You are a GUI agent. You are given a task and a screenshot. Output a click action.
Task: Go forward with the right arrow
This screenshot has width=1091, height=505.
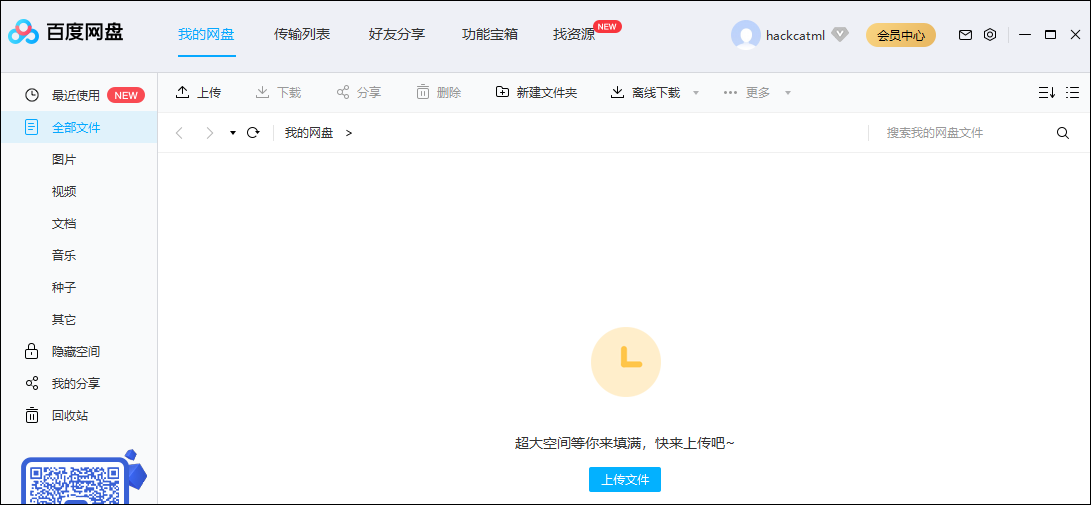pyautogui.click(x=209, y=133)
